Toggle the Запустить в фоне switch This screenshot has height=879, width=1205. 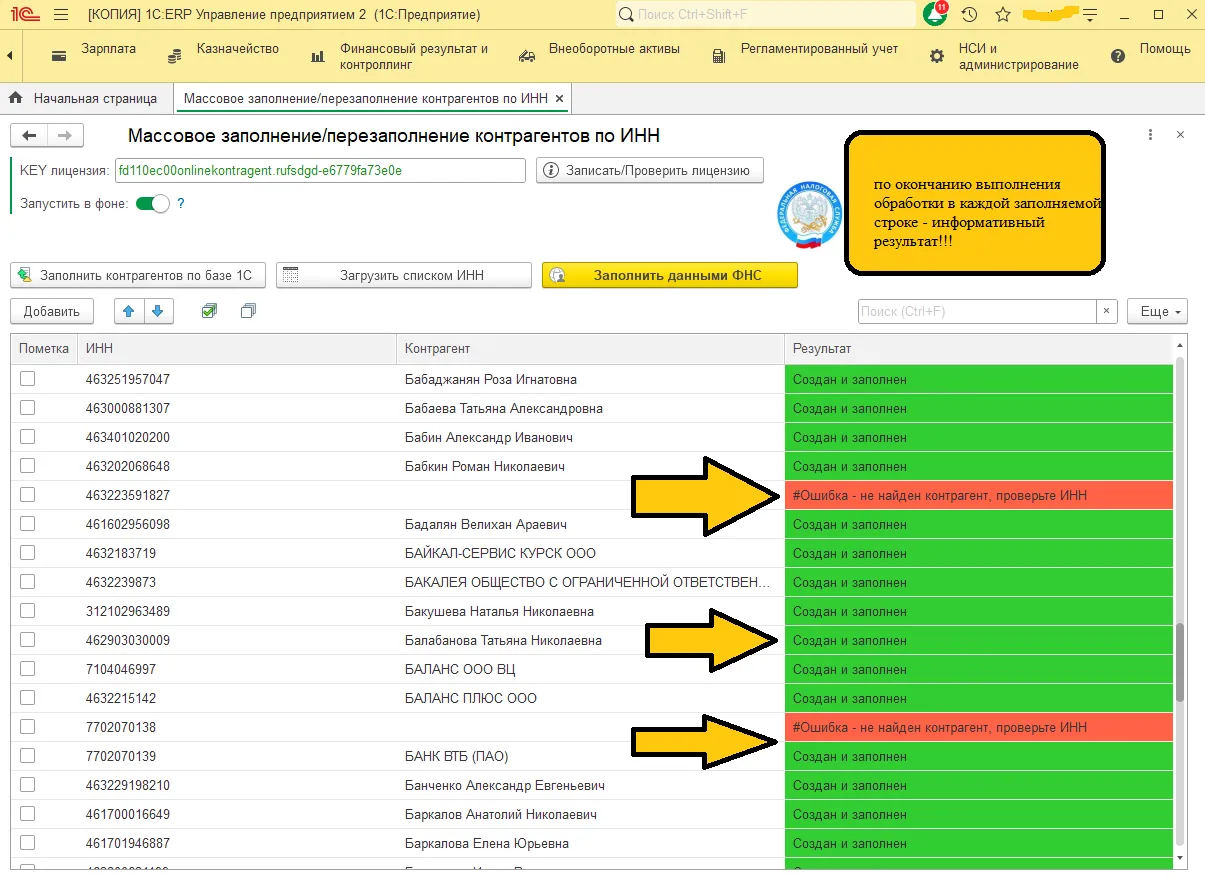click(x=153, y=203)
